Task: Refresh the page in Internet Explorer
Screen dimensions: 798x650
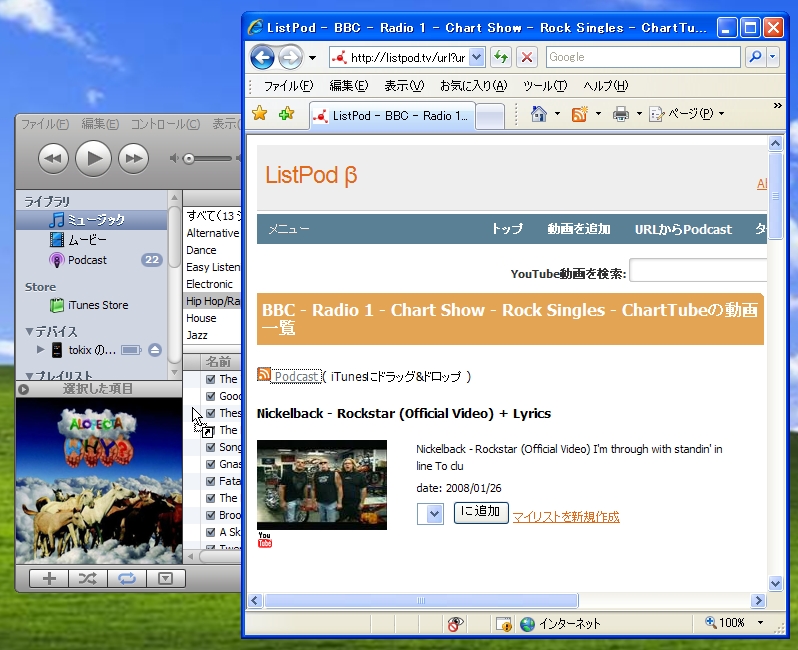Action: (501, 57)
